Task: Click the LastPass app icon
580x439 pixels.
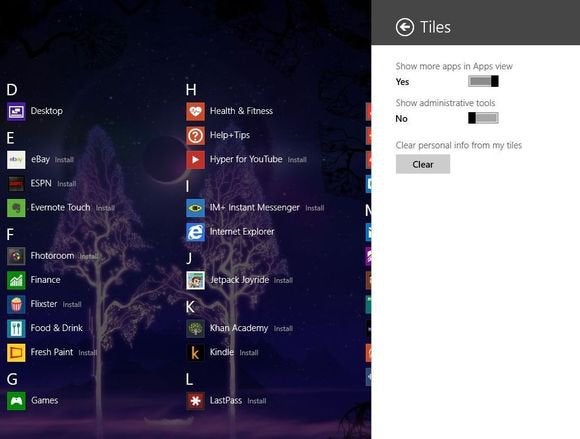Action: coord(195,401)
